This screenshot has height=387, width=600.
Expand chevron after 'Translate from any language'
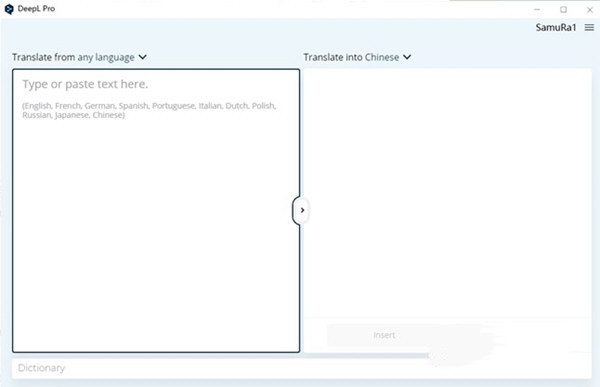click(142, 57)
